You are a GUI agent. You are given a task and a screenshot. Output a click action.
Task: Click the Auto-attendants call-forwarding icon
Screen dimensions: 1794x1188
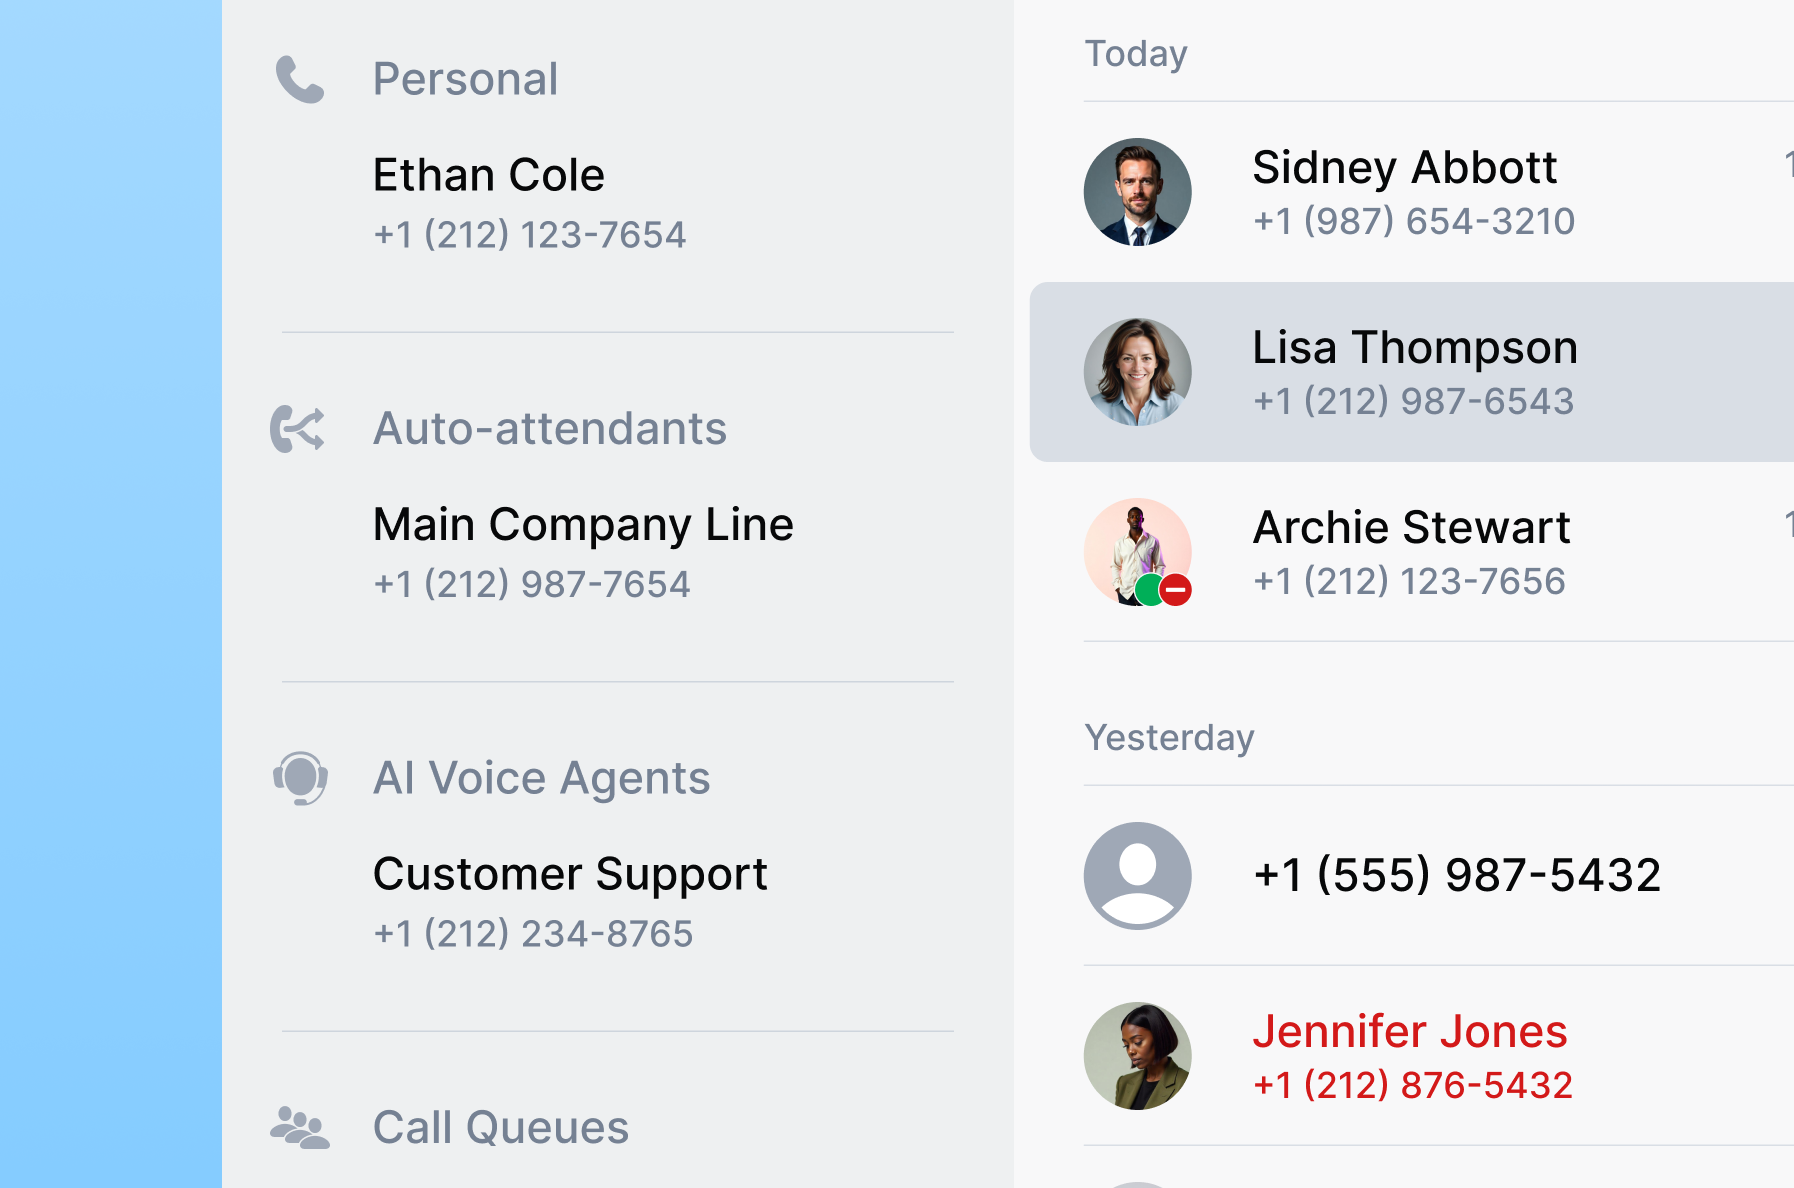tap(297, 429)
